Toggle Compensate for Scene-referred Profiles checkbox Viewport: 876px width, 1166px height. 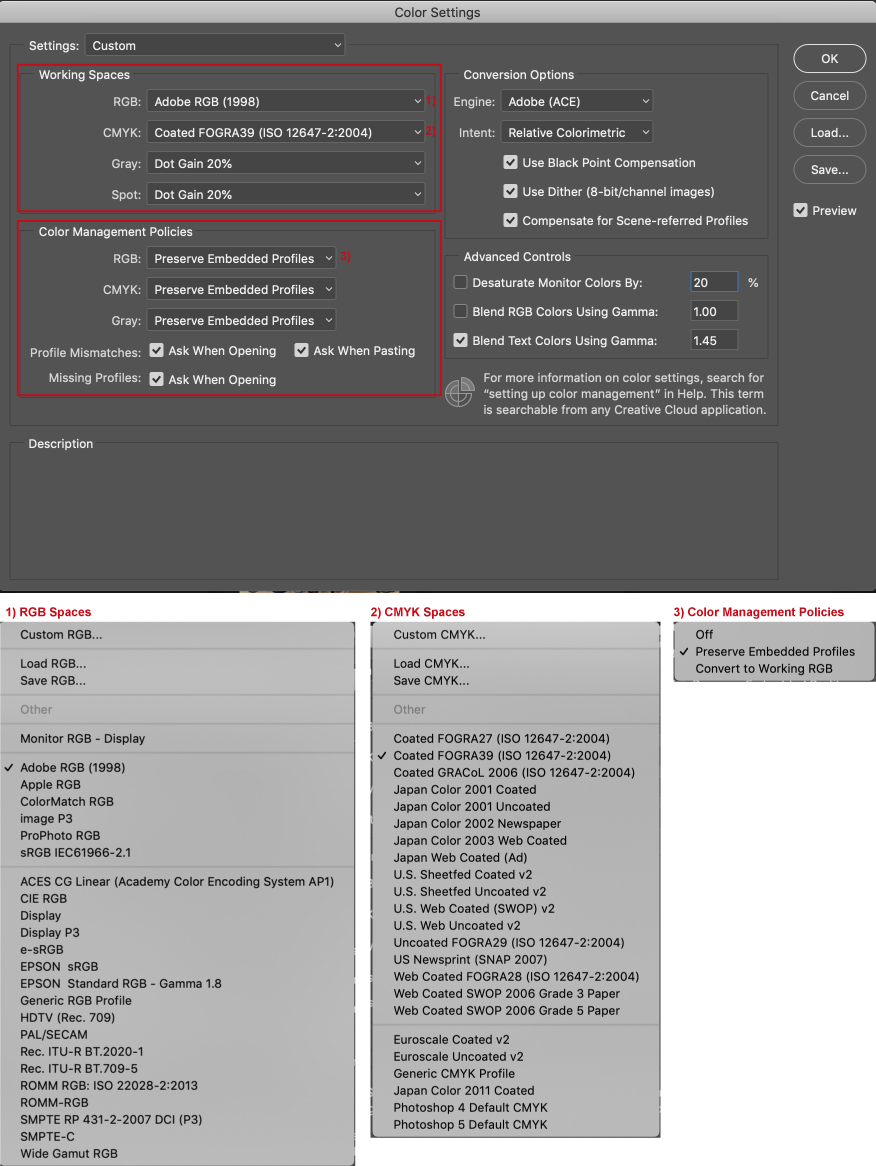pos(510,220)
